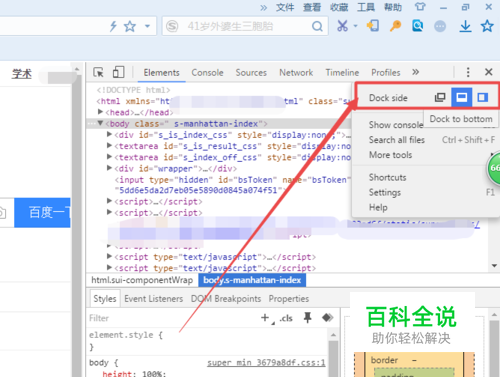Open the downloads arrow icon
This screenshot has width=500, height=377.
click(x=465, y=26)
